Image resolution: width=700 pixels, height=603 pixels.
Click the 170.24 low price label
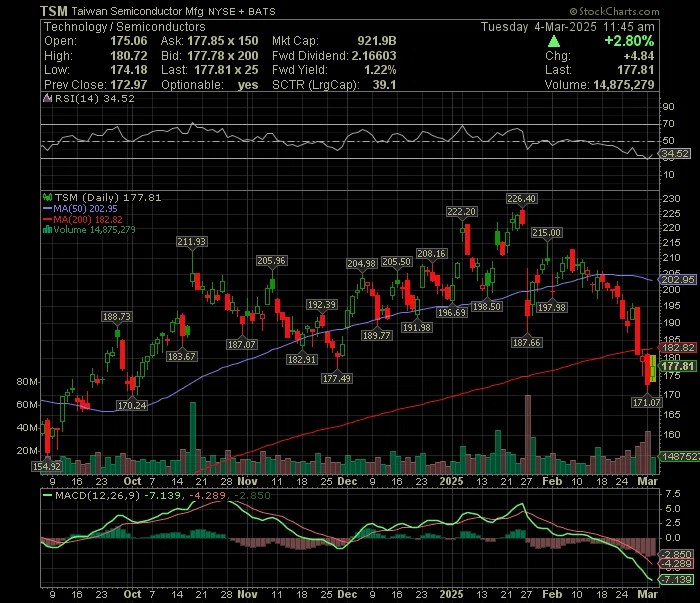(132, 405)
